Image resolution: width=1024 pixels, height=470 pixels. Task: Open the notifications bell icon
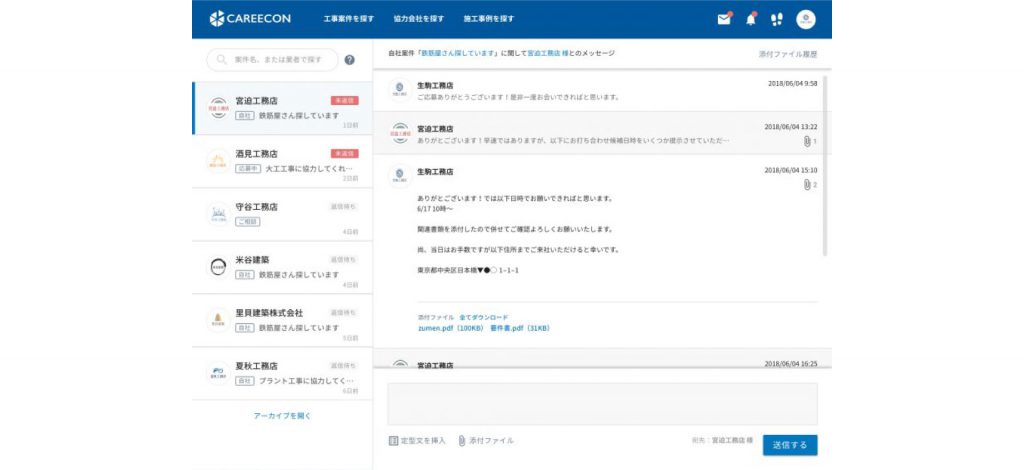coord(751,19)
